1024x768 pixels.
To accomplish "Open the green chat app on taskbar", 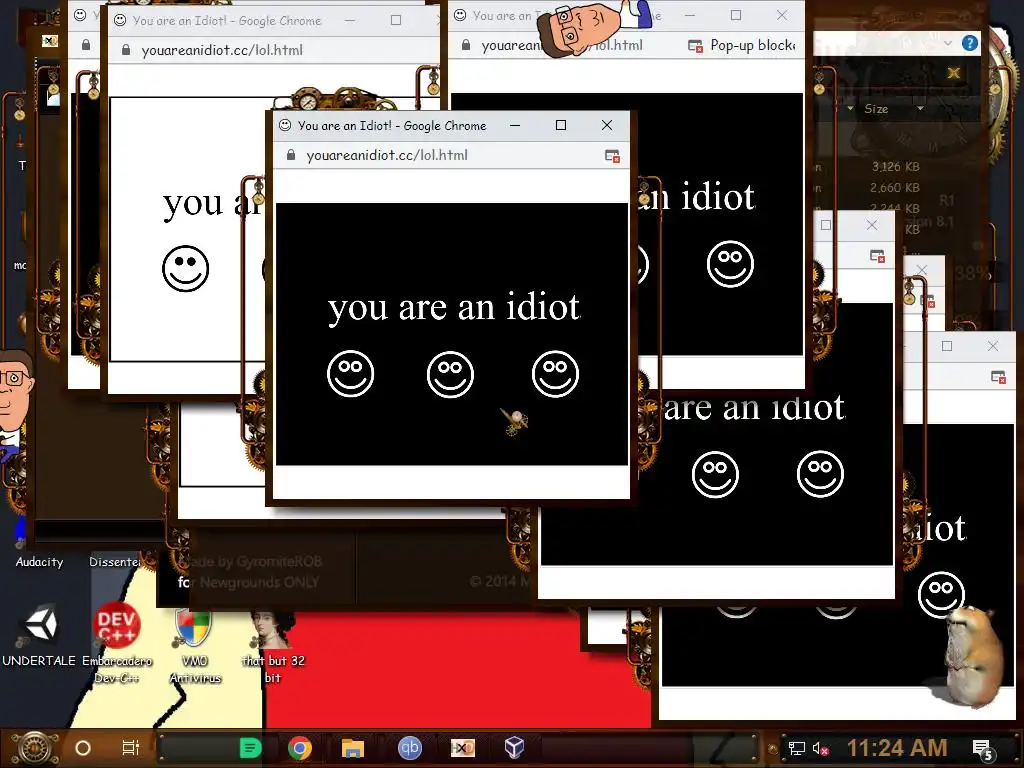I will point(250,748).
